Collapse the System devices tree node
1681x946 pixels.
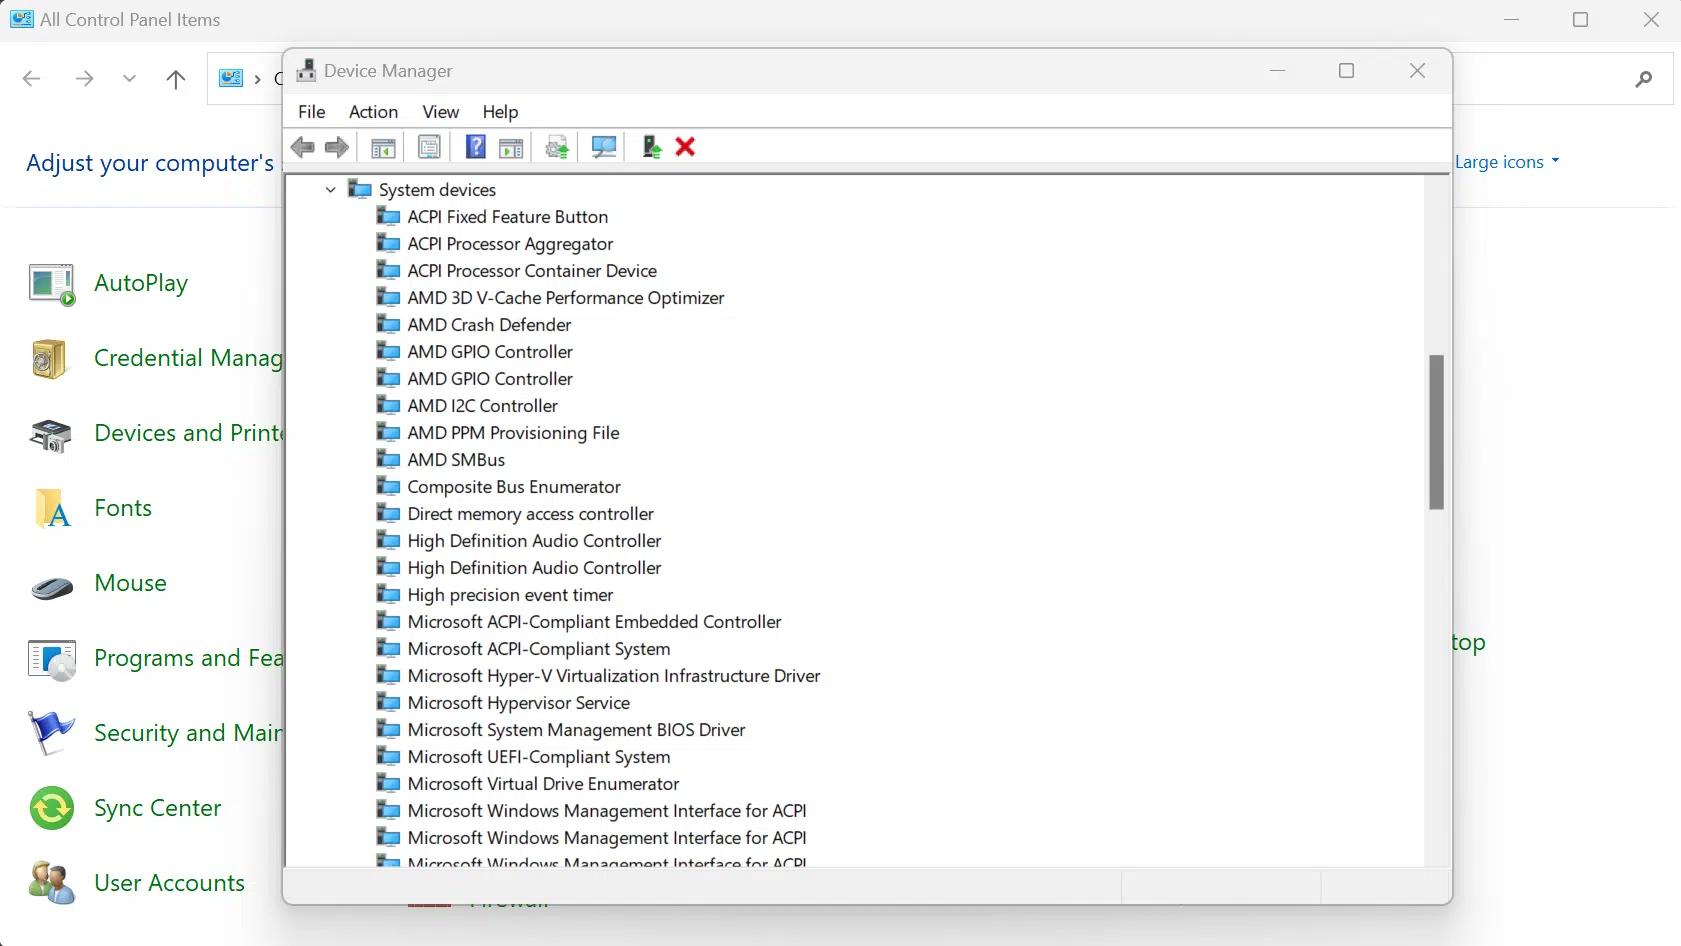(330, 189)
